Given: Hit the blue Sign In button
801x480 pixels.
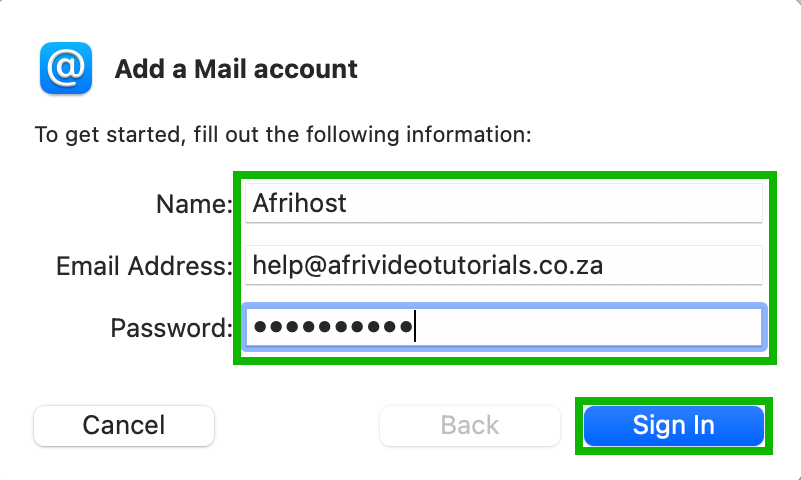Looking at the screenshot, I should (673, 425).
